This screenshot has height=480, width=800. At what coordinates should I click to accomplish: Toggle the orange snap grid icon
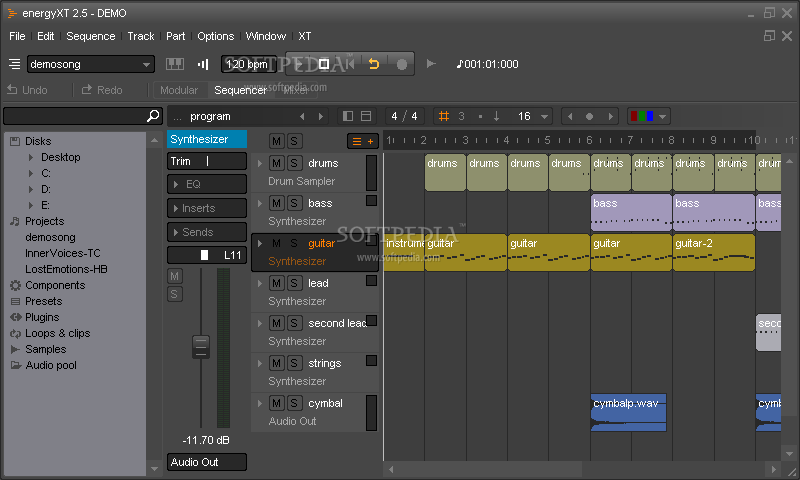click(444, 116)
